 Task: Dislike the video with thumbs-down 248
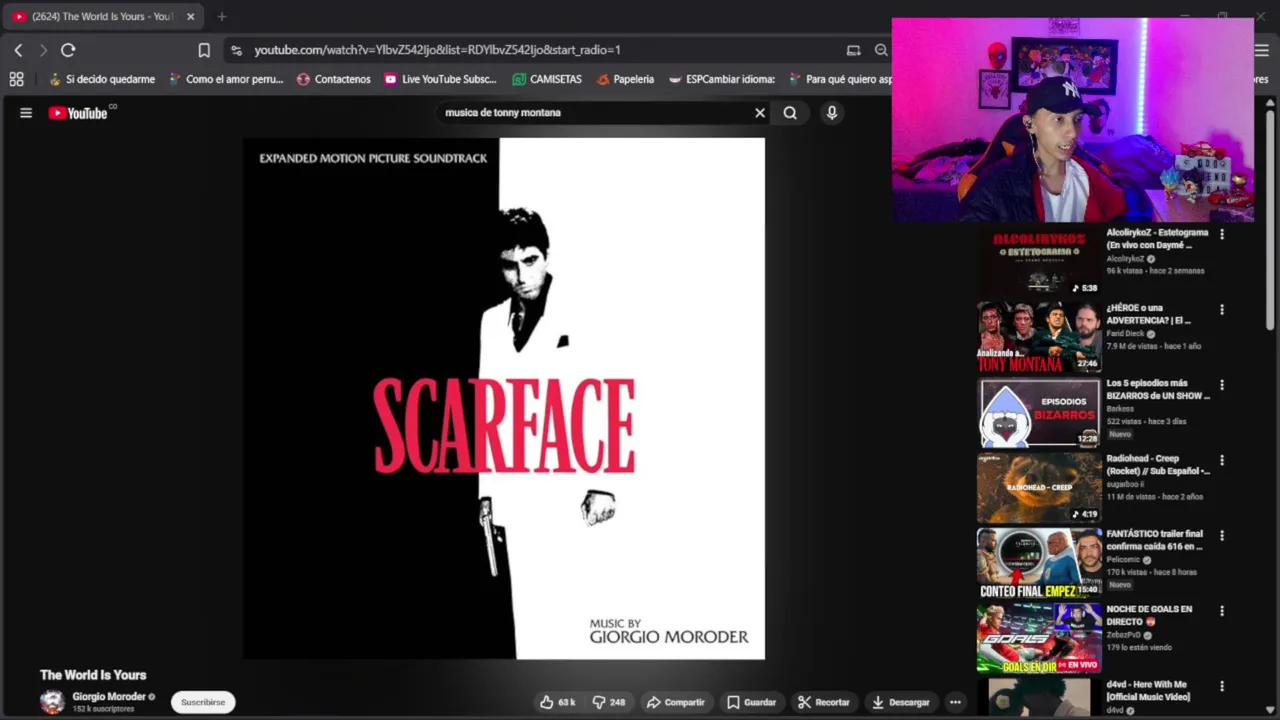(609, 702)
